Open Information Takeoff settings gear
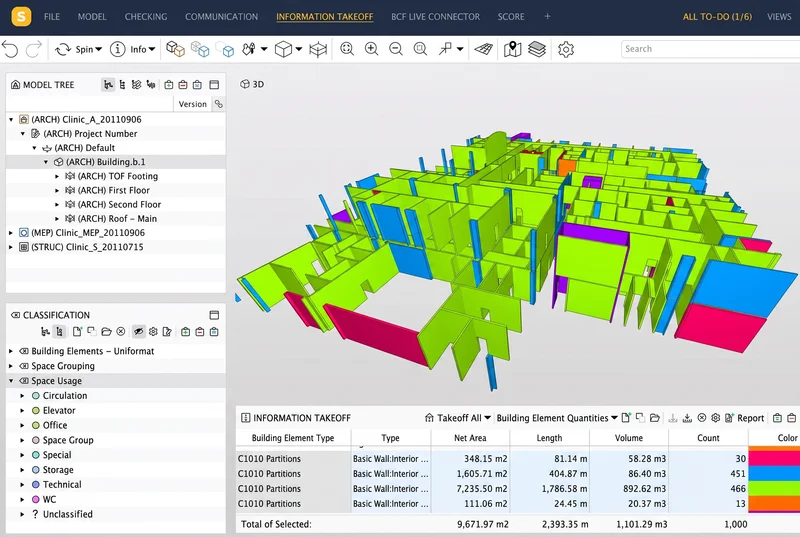 coord(716,418)
